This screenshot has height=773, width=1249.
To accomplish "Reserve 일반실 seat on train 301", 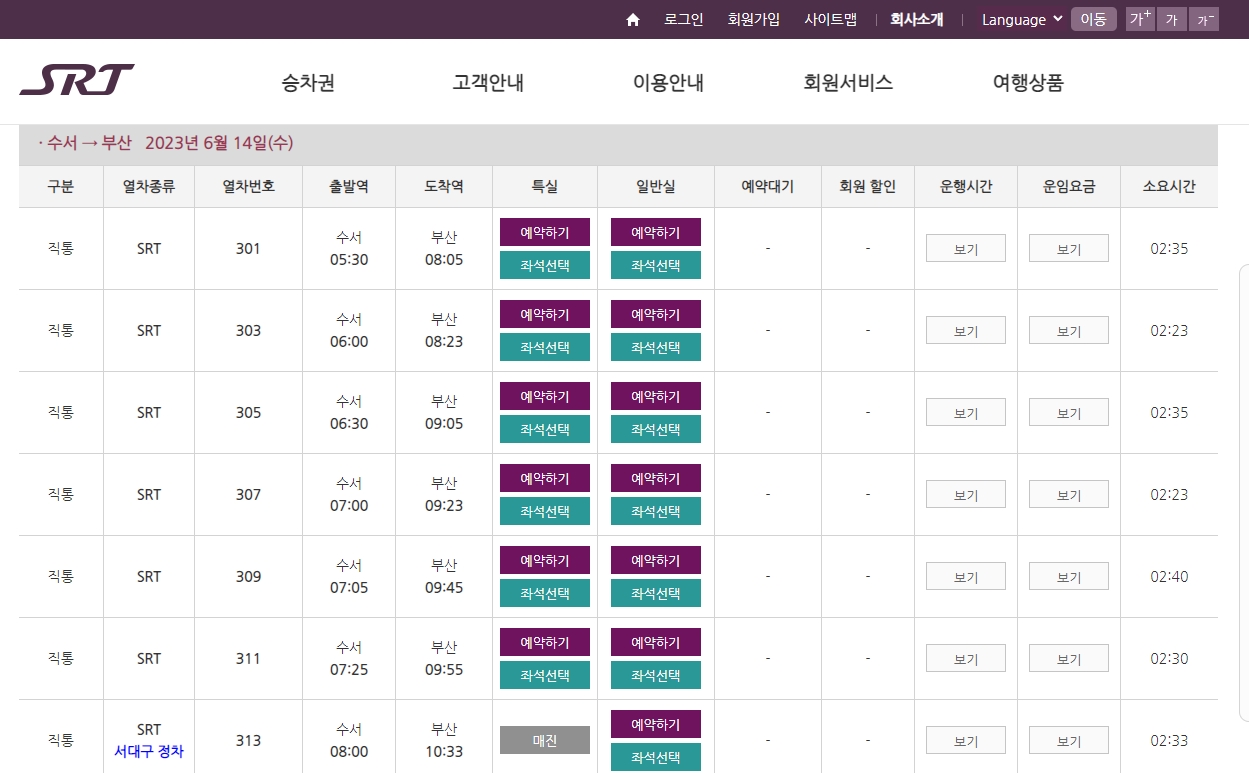I will [x=656, y=232].
